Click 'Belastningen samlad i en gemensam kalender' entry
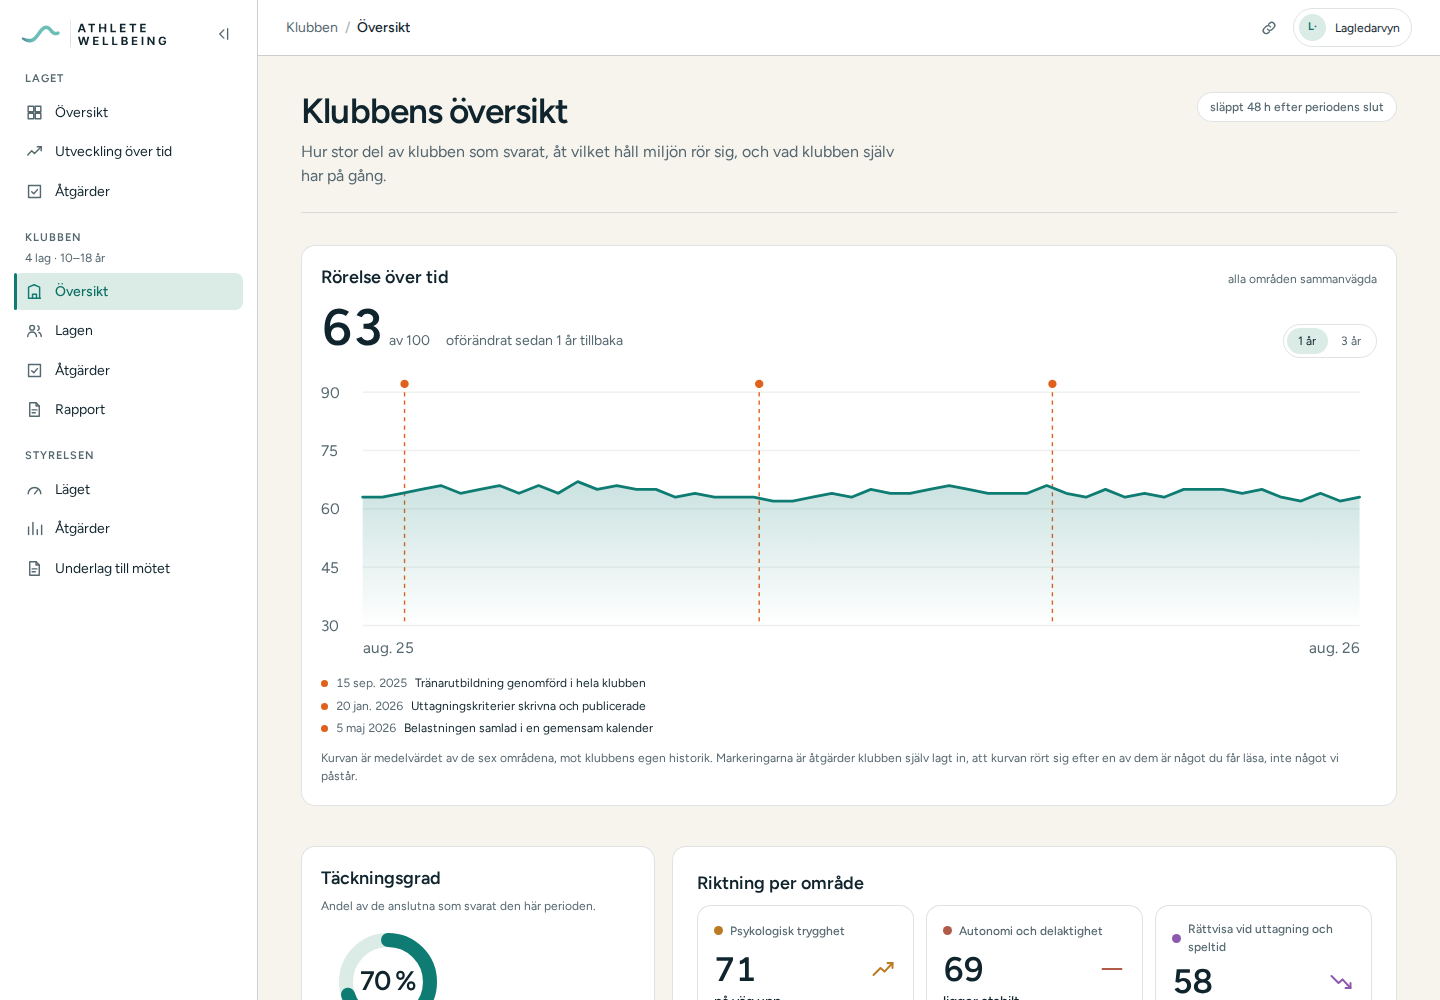Screen dimensions: 1440x1000 [528, 728]
